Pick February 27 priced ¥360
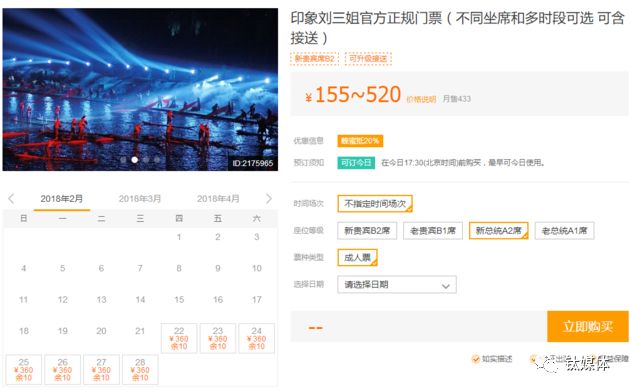Image resolution: width=630 pixels, height=391 pixels. coord(101,370)
